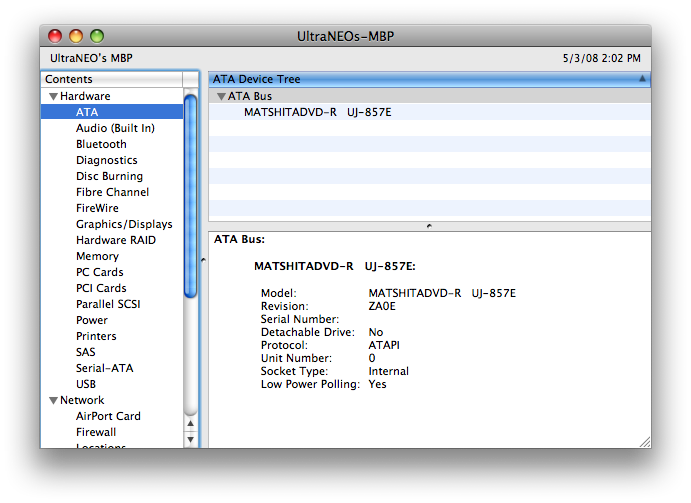Open the Memory hardware section

(97, 256)
